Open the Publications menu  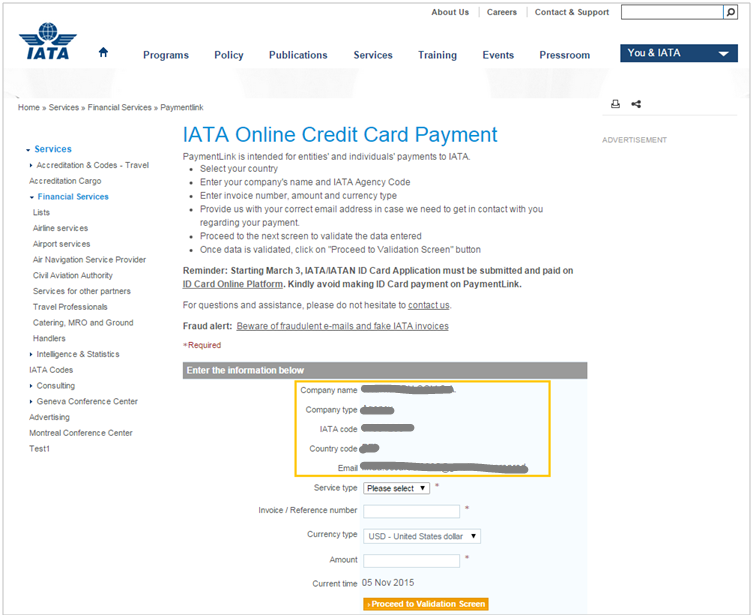point(298,55)
